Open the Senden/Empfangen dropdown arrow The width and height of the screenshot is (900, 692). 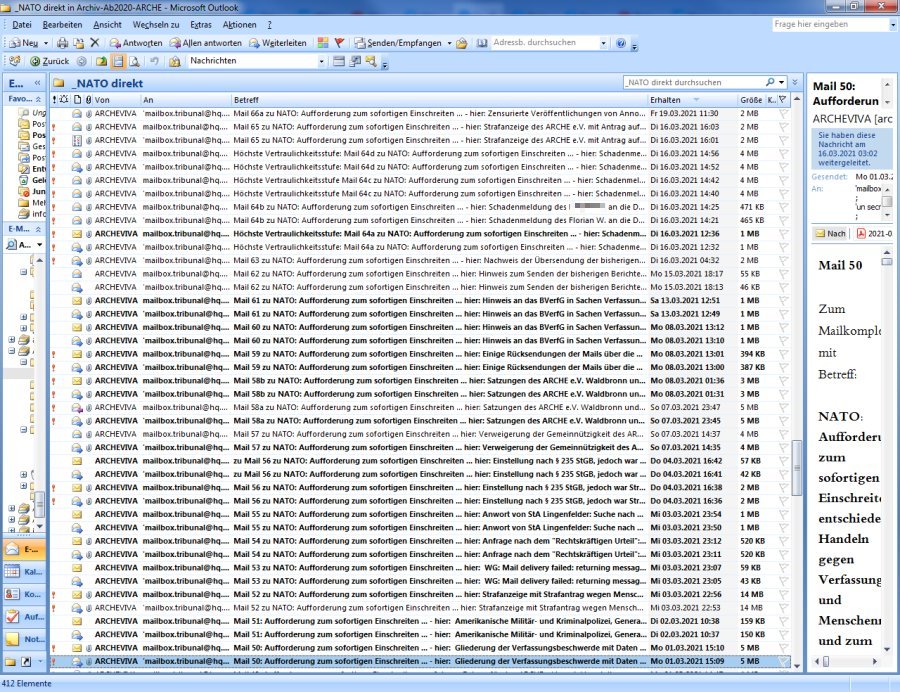[x=449, y=43]
